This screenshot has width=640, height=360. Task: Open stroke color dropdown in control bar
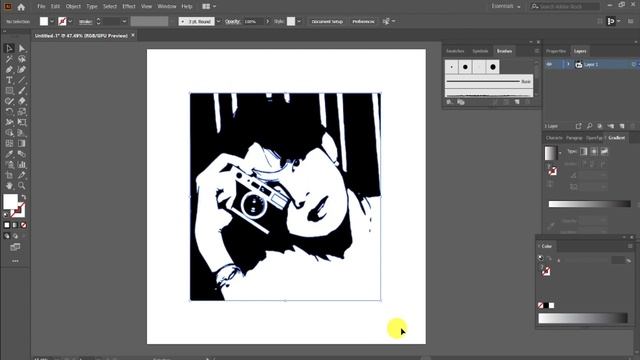point(70,21)
